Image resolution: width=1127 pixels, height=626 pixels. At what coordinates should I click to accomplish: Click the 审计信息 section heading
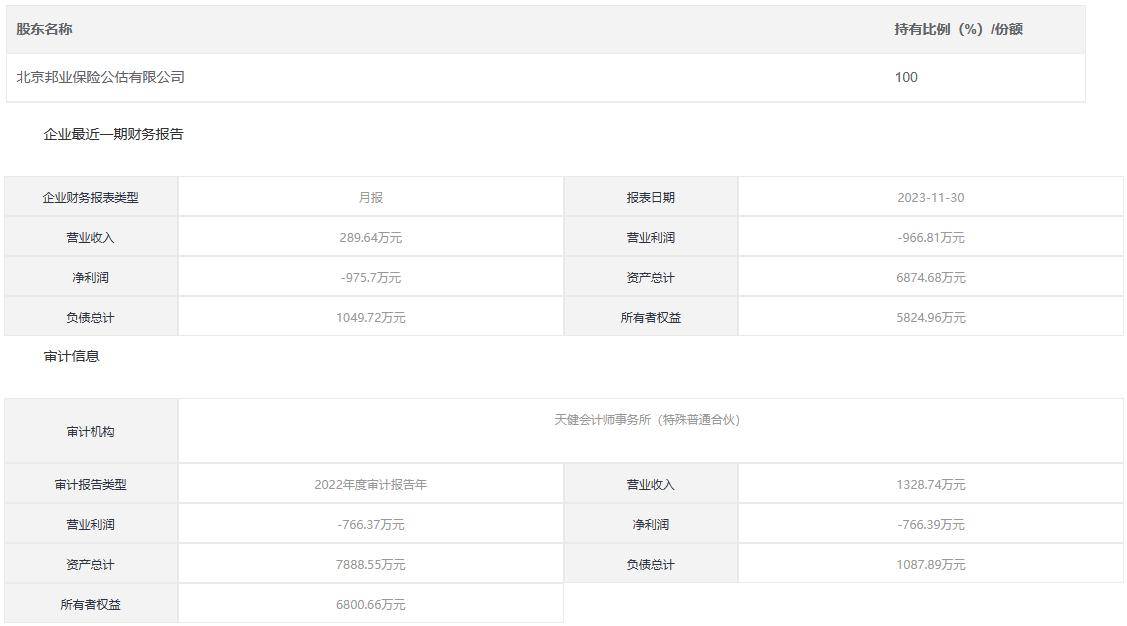click(x=71, y=356)
